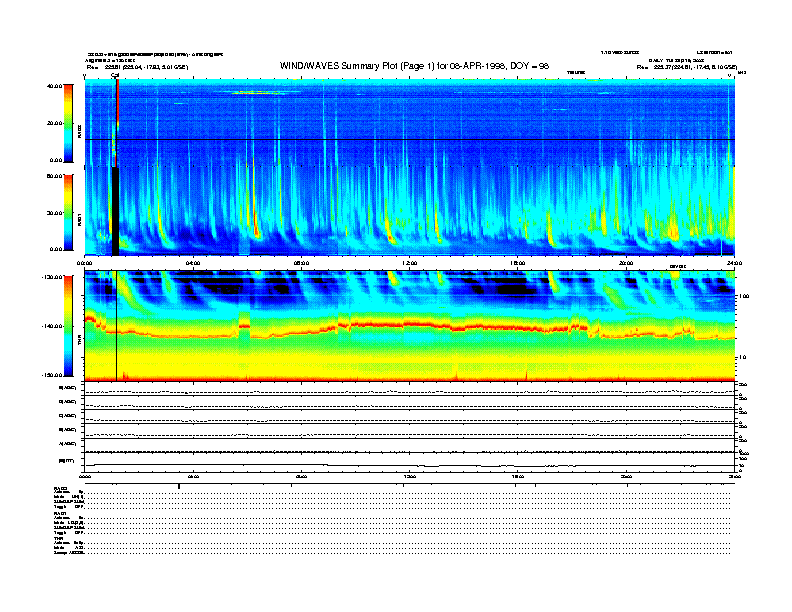Viewport: 792px width, 612px height.
Task: Click the 10 frequency label right of TNR
Action: (742, 358)
